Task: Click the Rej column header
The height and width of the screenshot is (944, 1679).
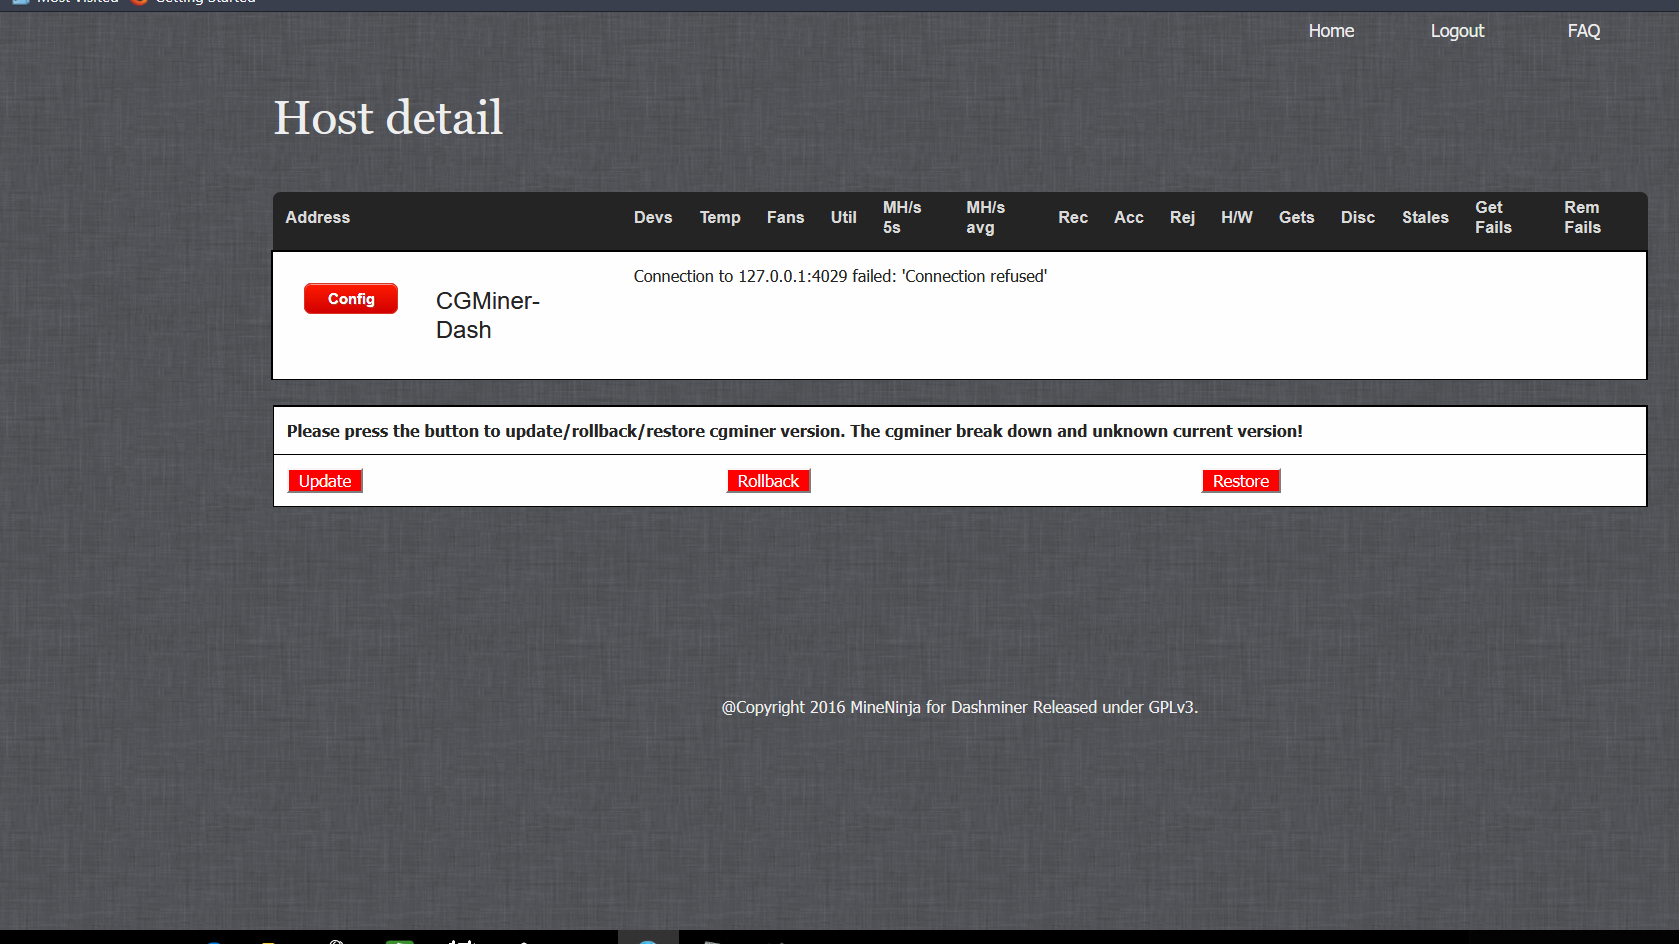Action: [x=1182, y=217]
